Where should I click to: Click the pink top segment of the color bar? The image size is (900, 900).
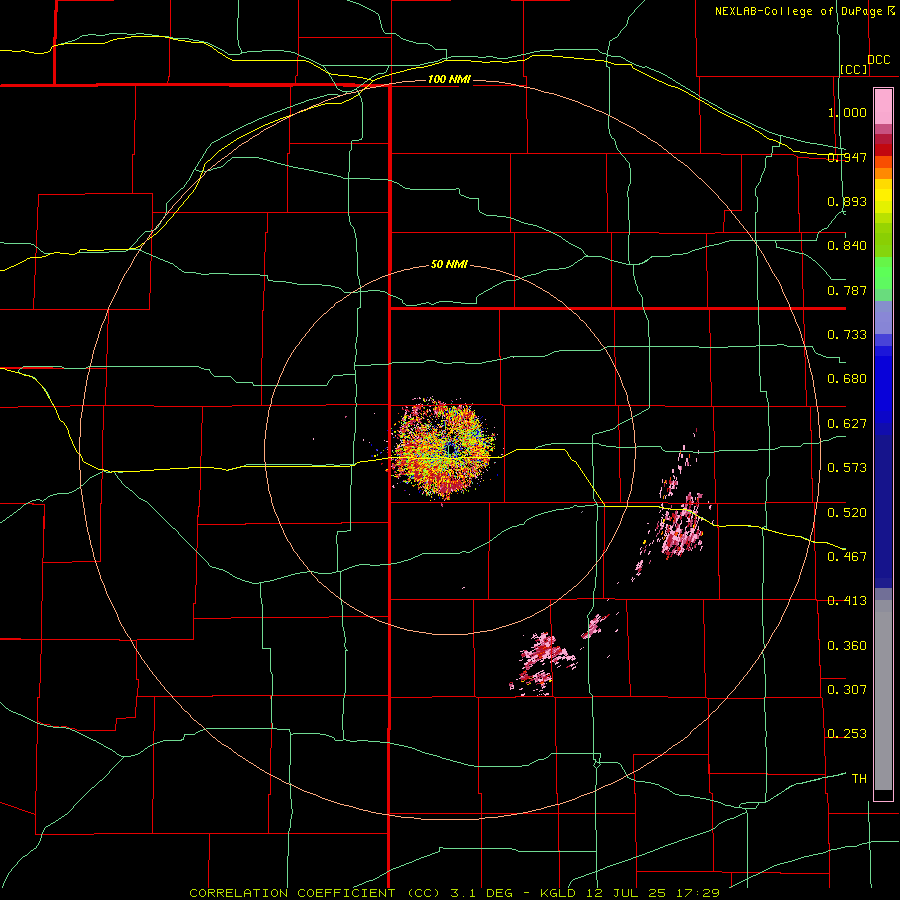click(883, 107)
